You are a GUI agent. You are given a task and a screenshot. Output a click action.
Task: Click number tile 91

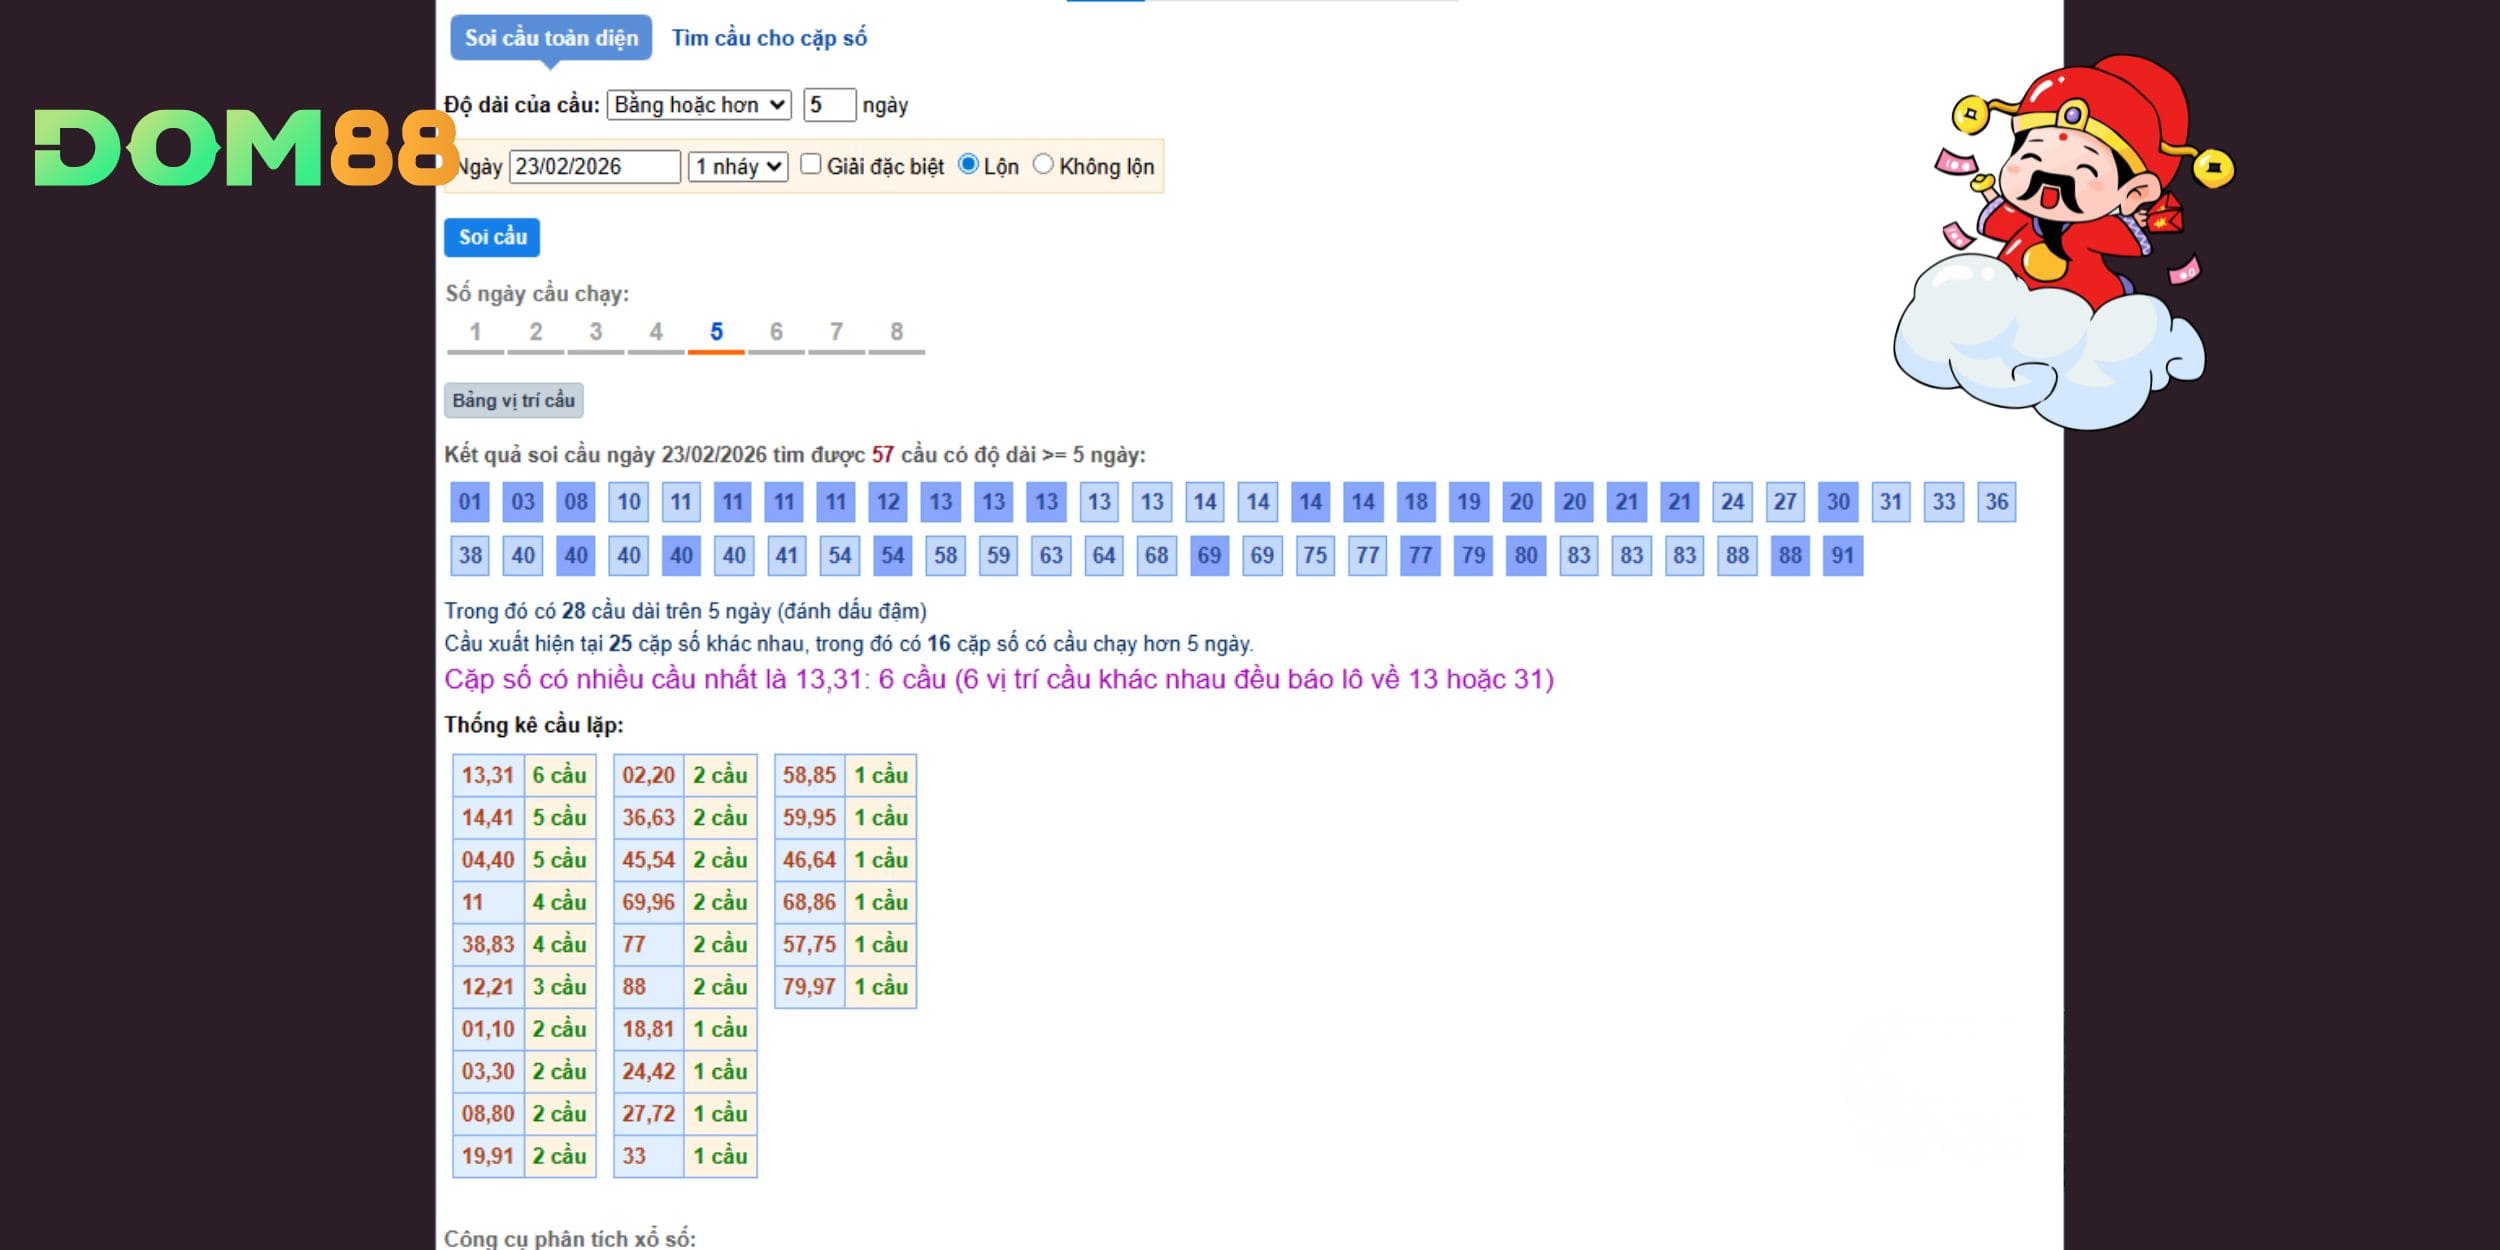pyautogui.click(x=1842, y=556)
